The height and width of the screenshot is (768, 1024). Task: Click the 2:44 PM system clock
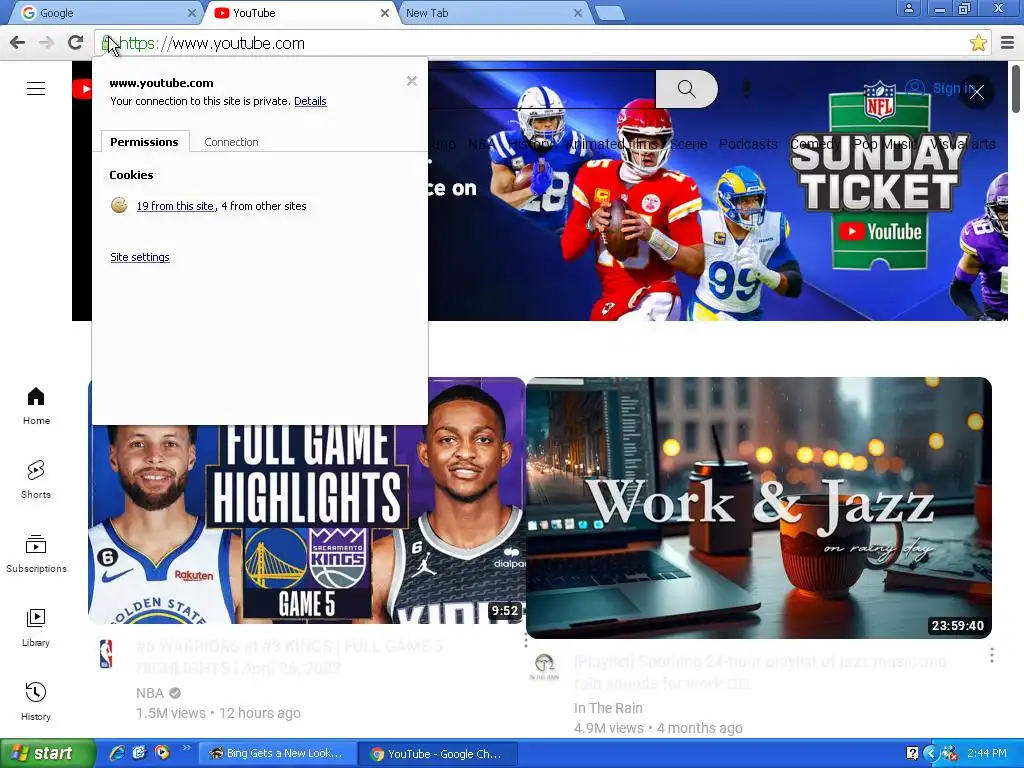[987, 754]
